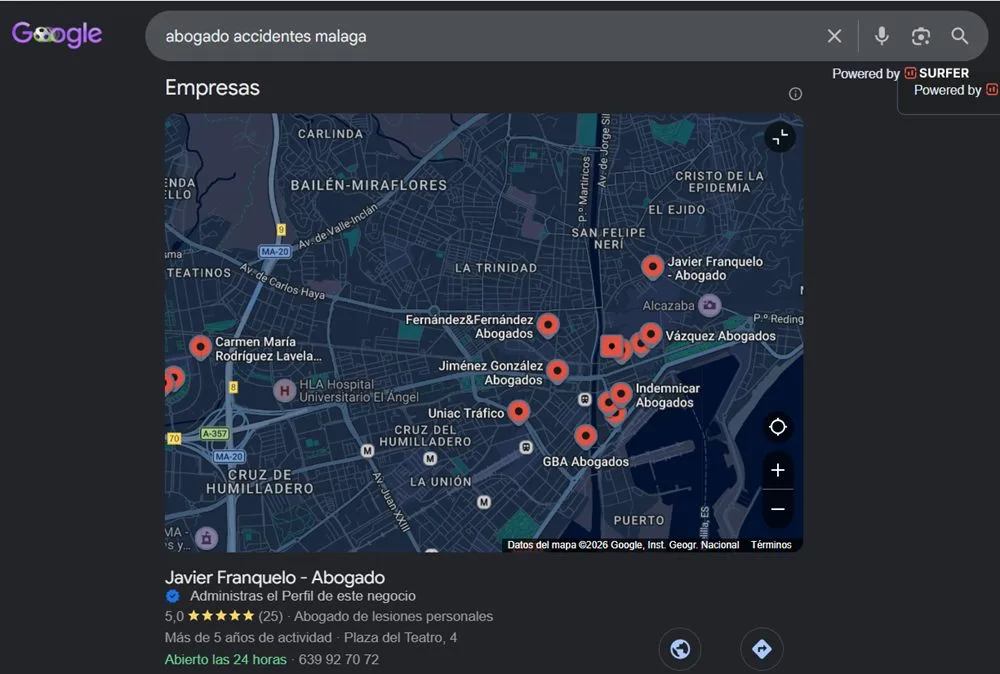The height and width of the screenshot is (674, 1000).
Task: Click the Uniac Tráfico map label
Action: [466, 413]
